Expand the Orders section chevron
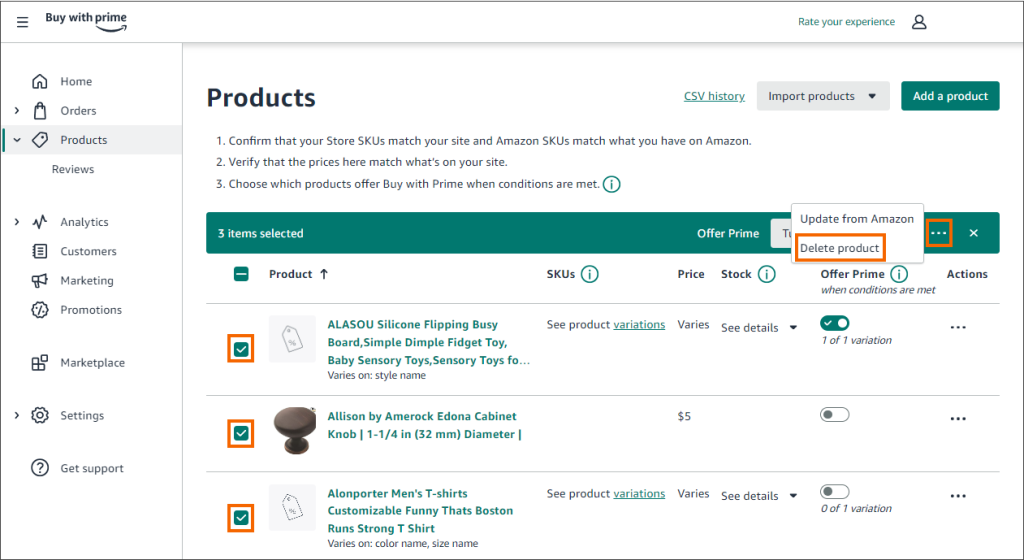 point(17,111)
